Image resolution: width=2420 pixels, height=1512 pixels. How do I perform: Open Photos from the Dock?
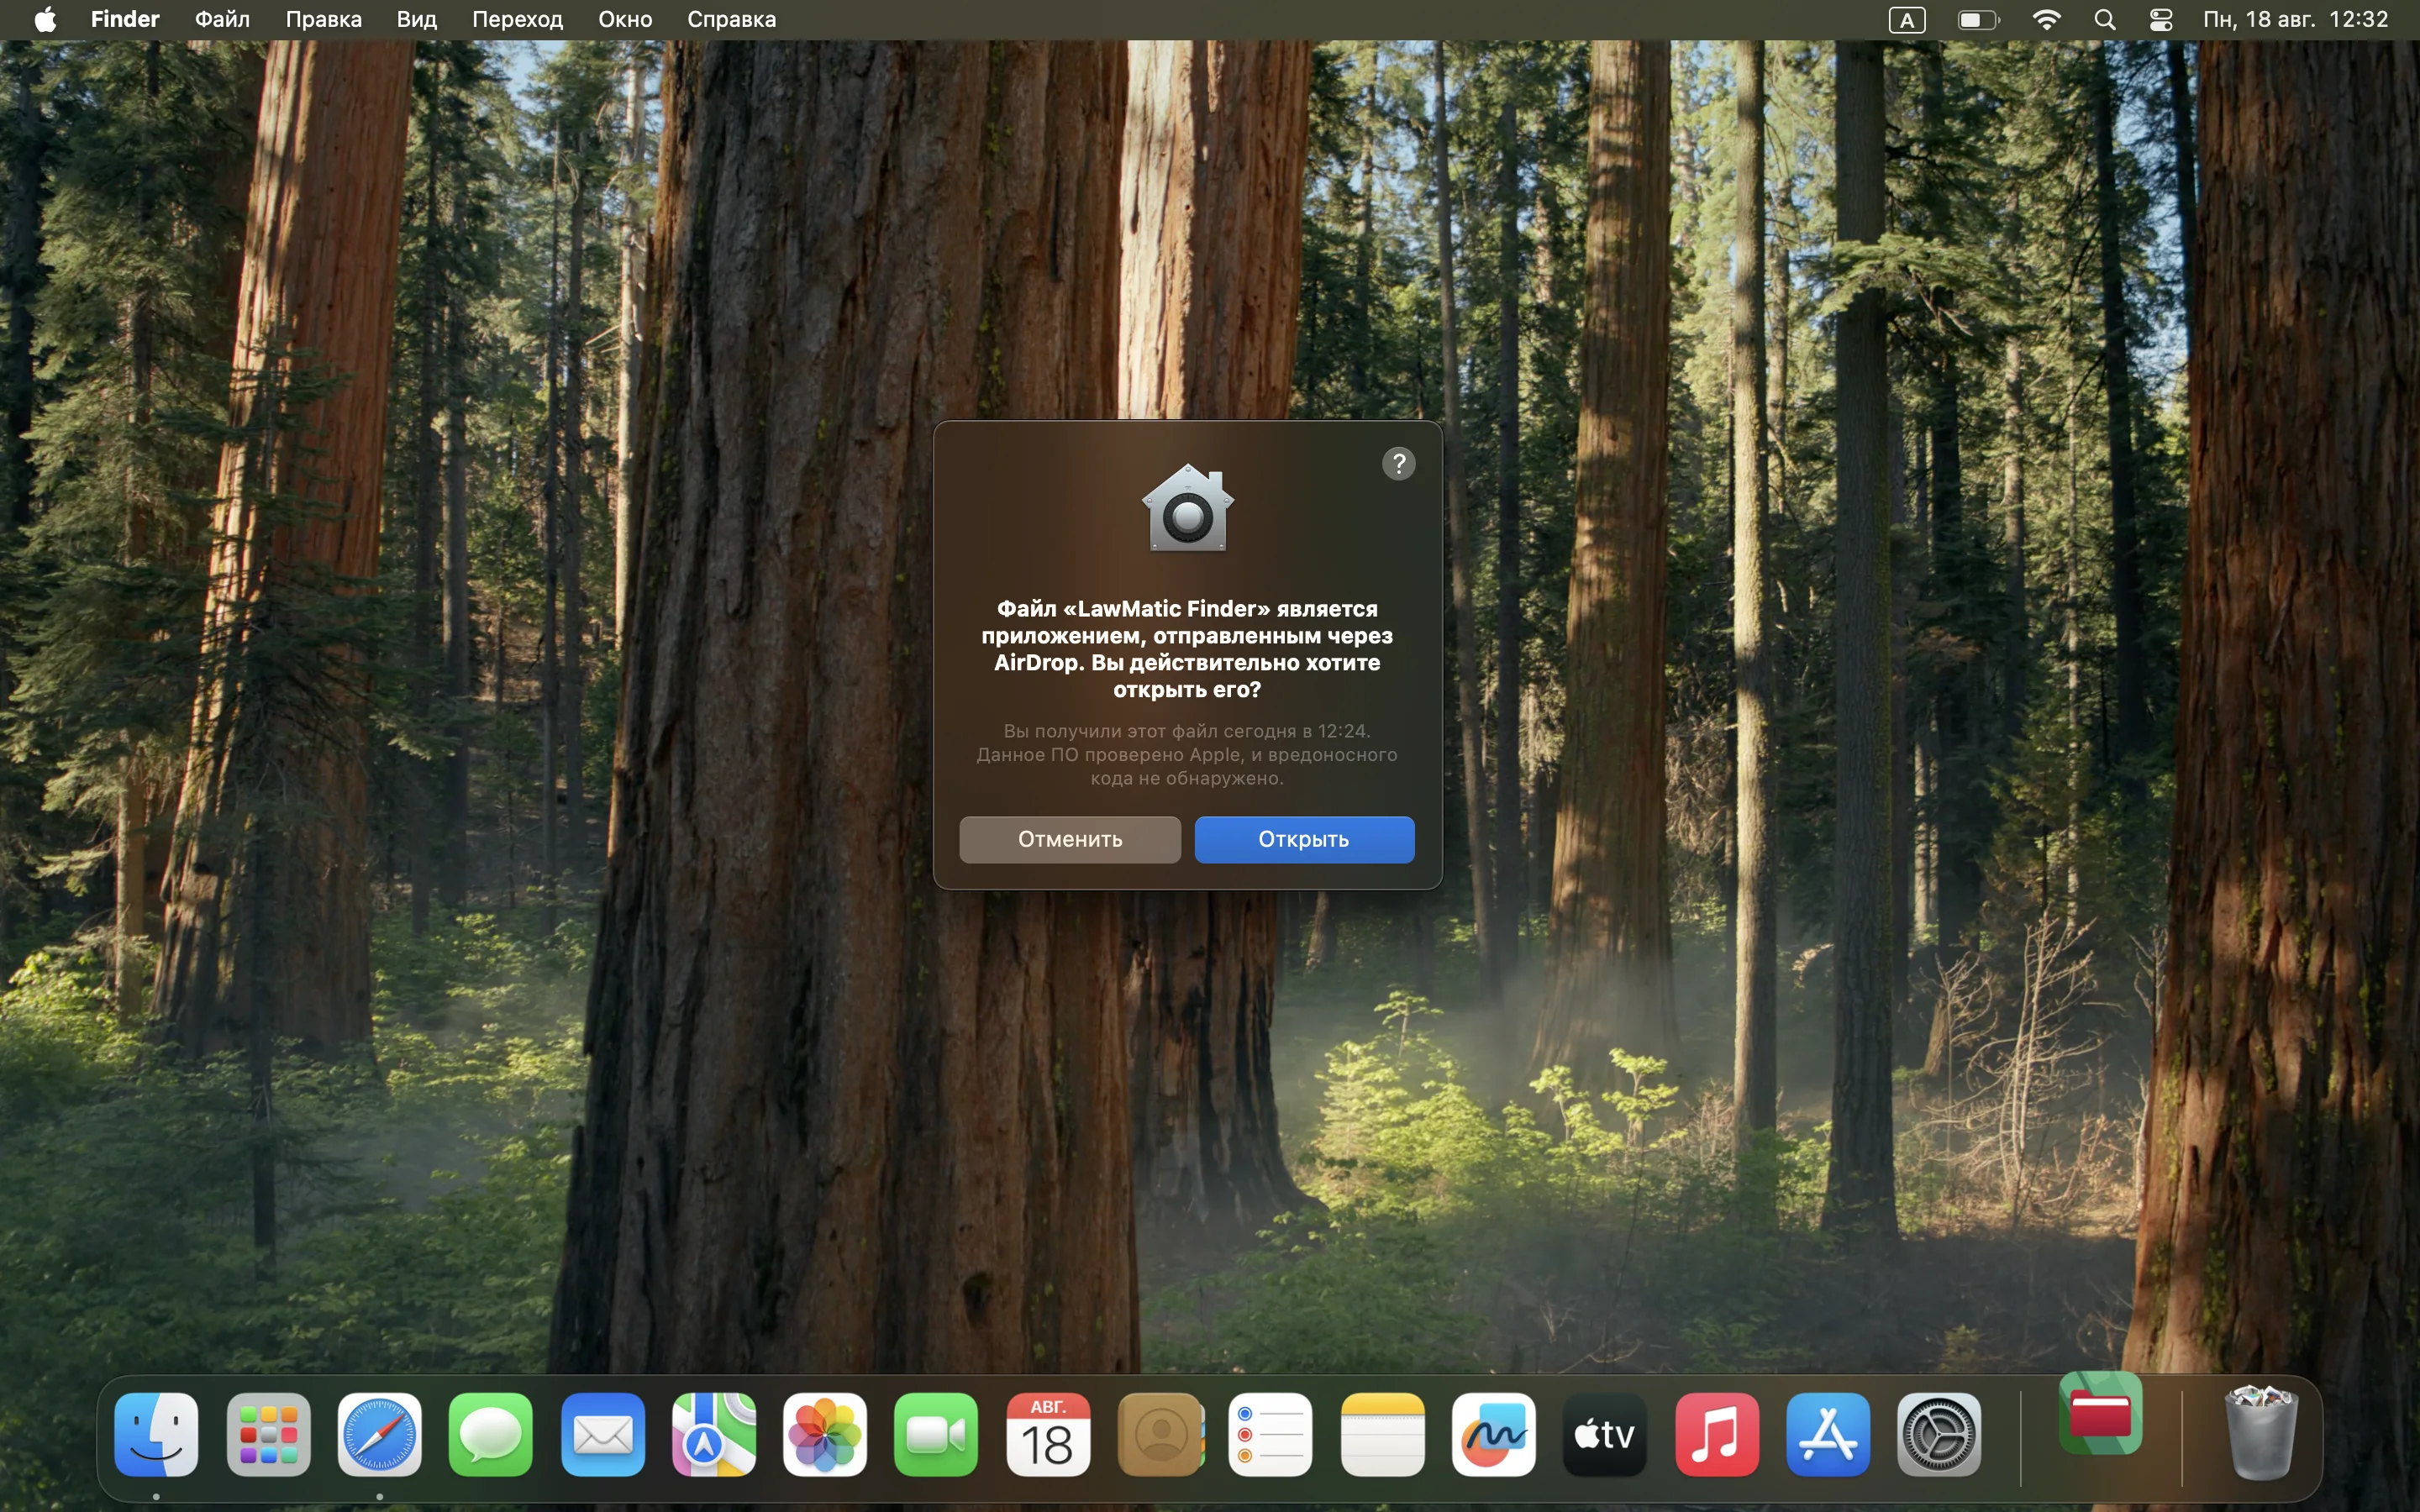click(x=825, y=1435)
